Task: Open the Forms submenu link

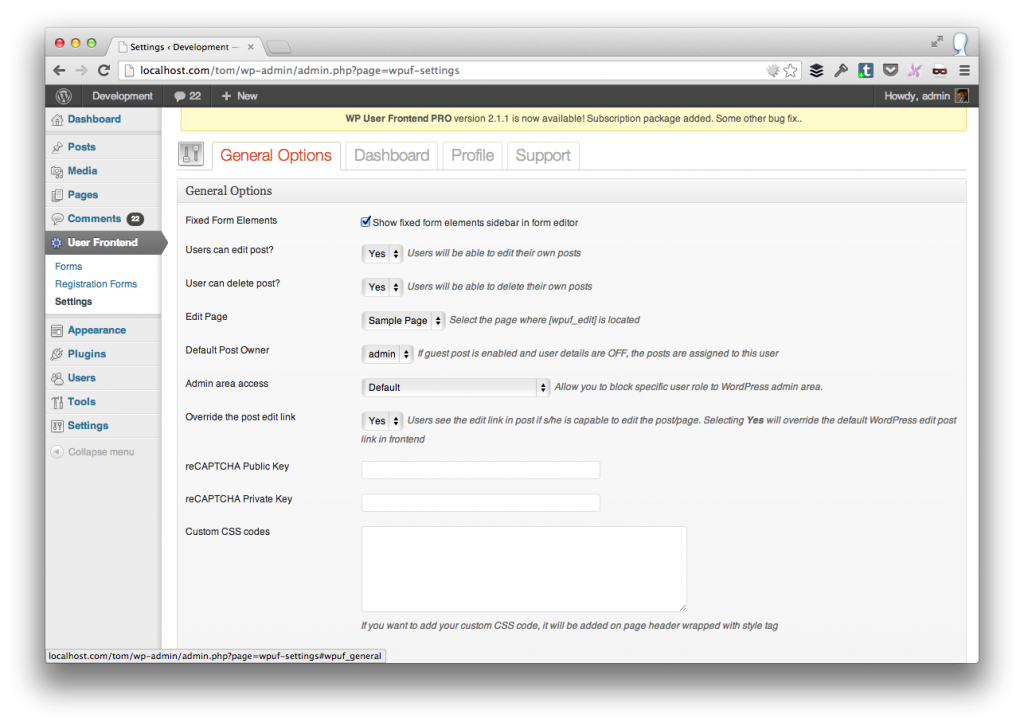Action: (69, 266)
